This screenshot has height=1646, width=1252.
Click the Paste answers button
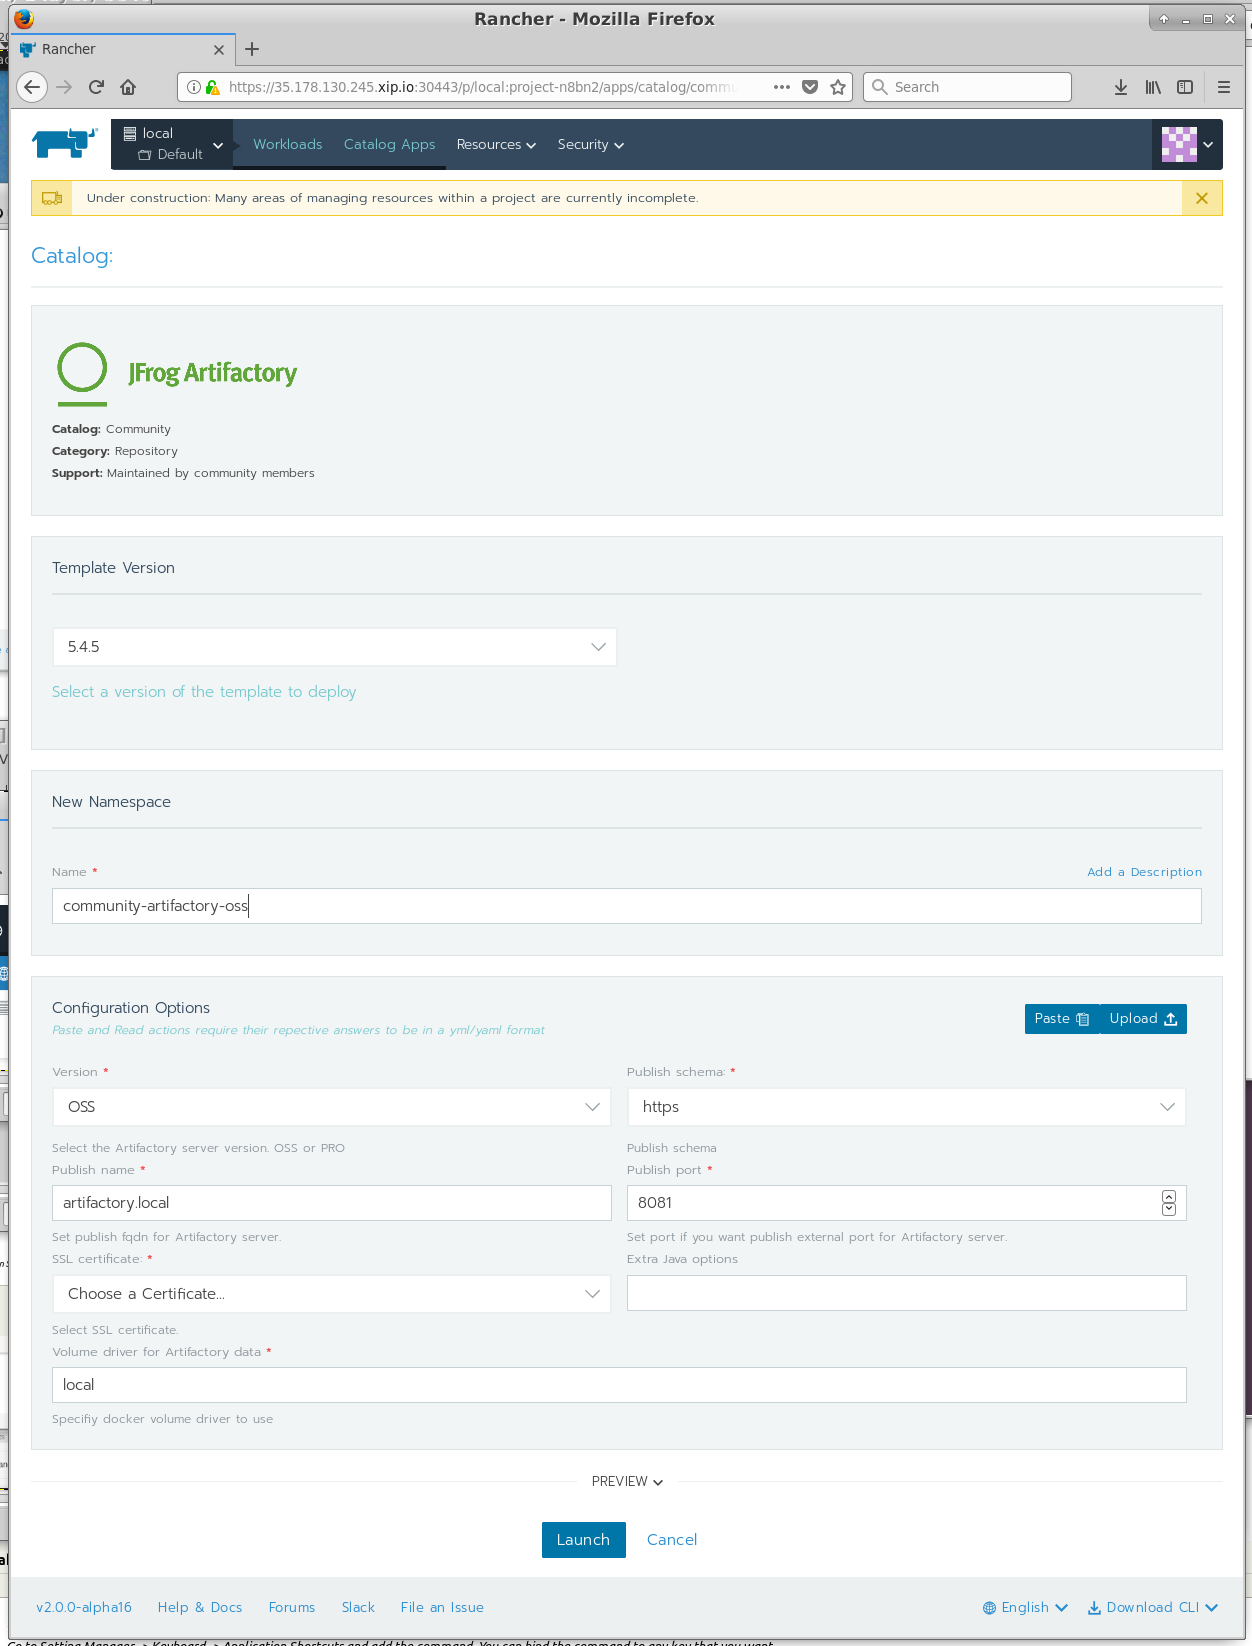pos(1062,1019)
